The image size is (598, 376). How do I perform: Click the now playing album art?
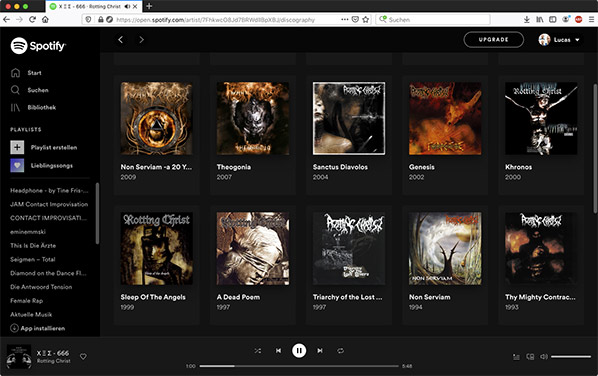(19, 357)
